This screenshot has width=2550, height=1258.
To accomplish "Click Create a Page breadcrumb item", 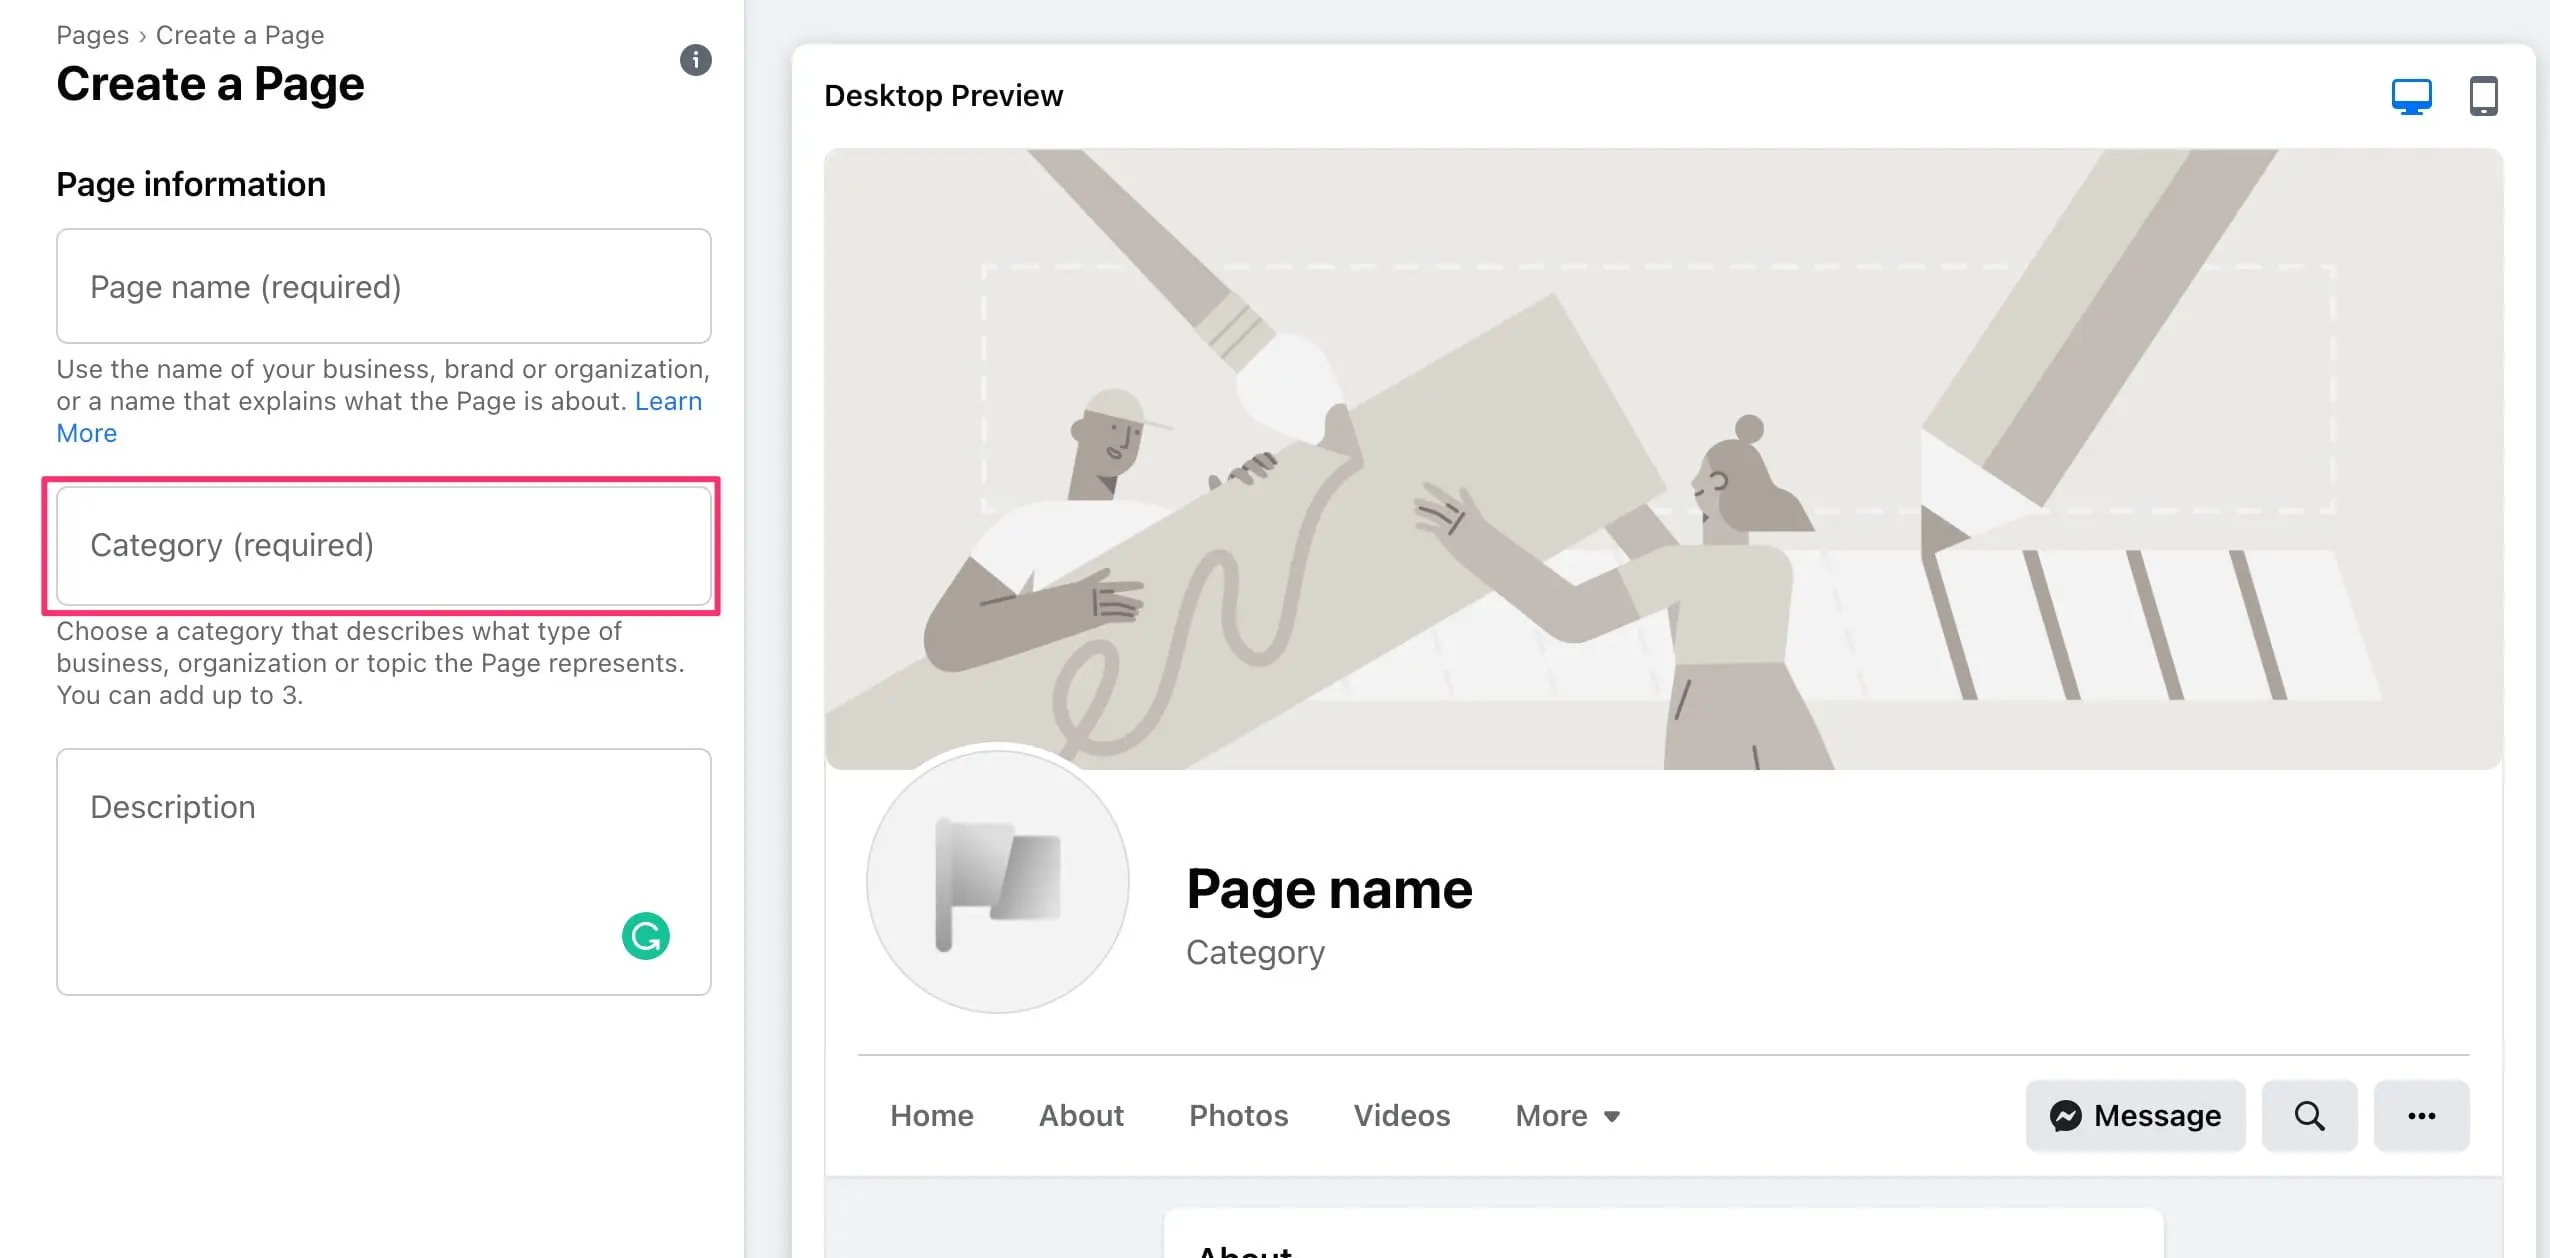I will click(240, 35).
